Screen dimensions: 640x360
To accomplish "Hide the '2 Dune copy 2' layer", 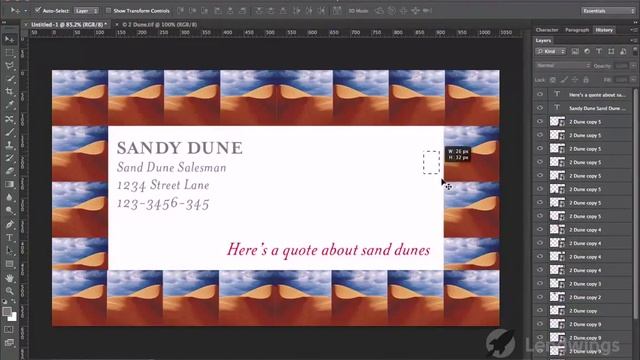I will [540, 297].
